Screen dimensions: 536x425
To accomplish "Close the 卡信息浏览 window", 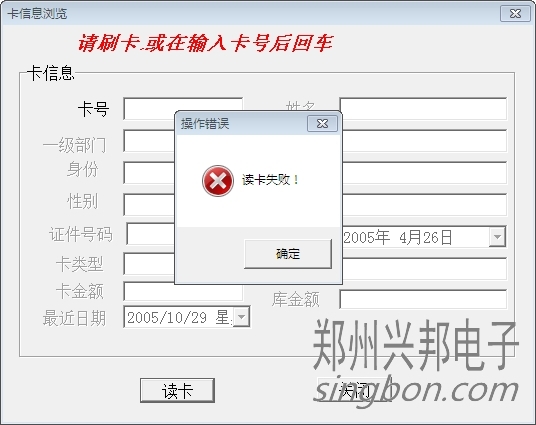I will (x=515, y=13).
